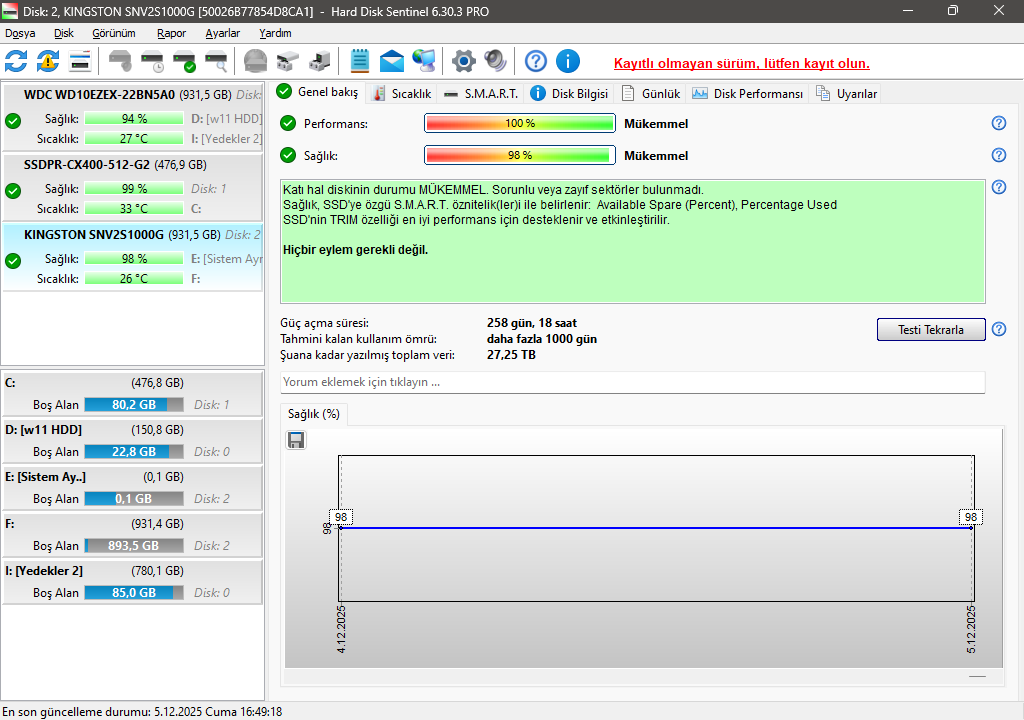Screen dimensions: 1024x720
Task: Click the disk icon with clock
Action: click(152, 61)
